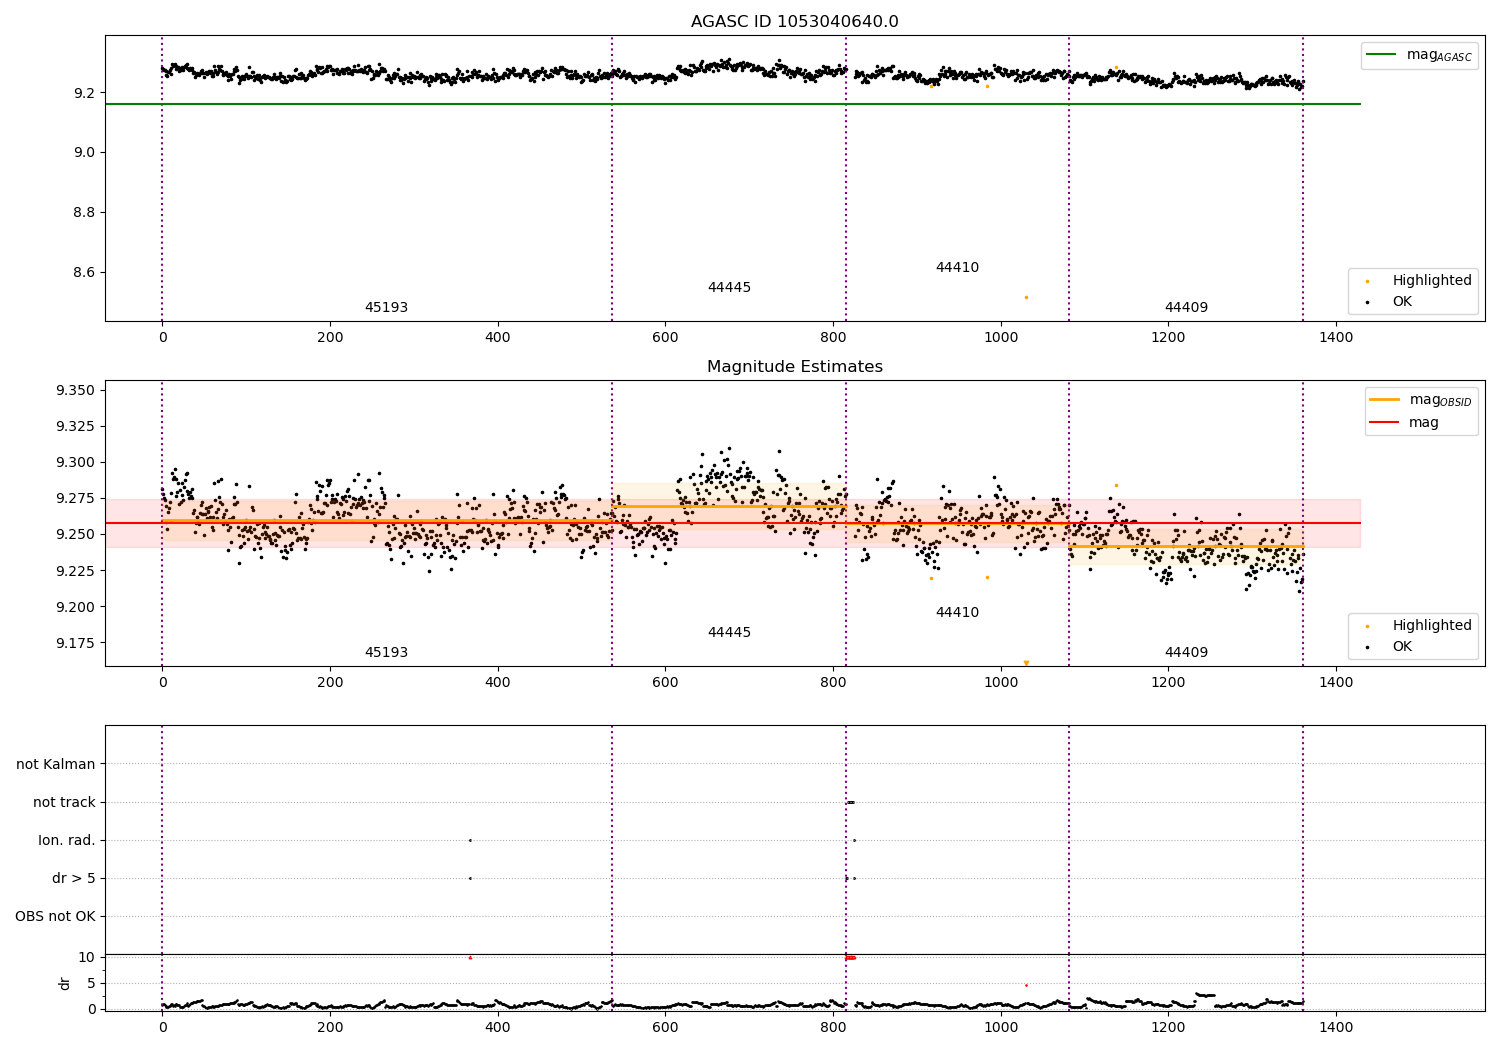The width and height of the screenshot is (1500, 1050).
Task: Click the 9.350 y-tick in Magnitude Estimates plot
Action: click(x=76, y=390)
